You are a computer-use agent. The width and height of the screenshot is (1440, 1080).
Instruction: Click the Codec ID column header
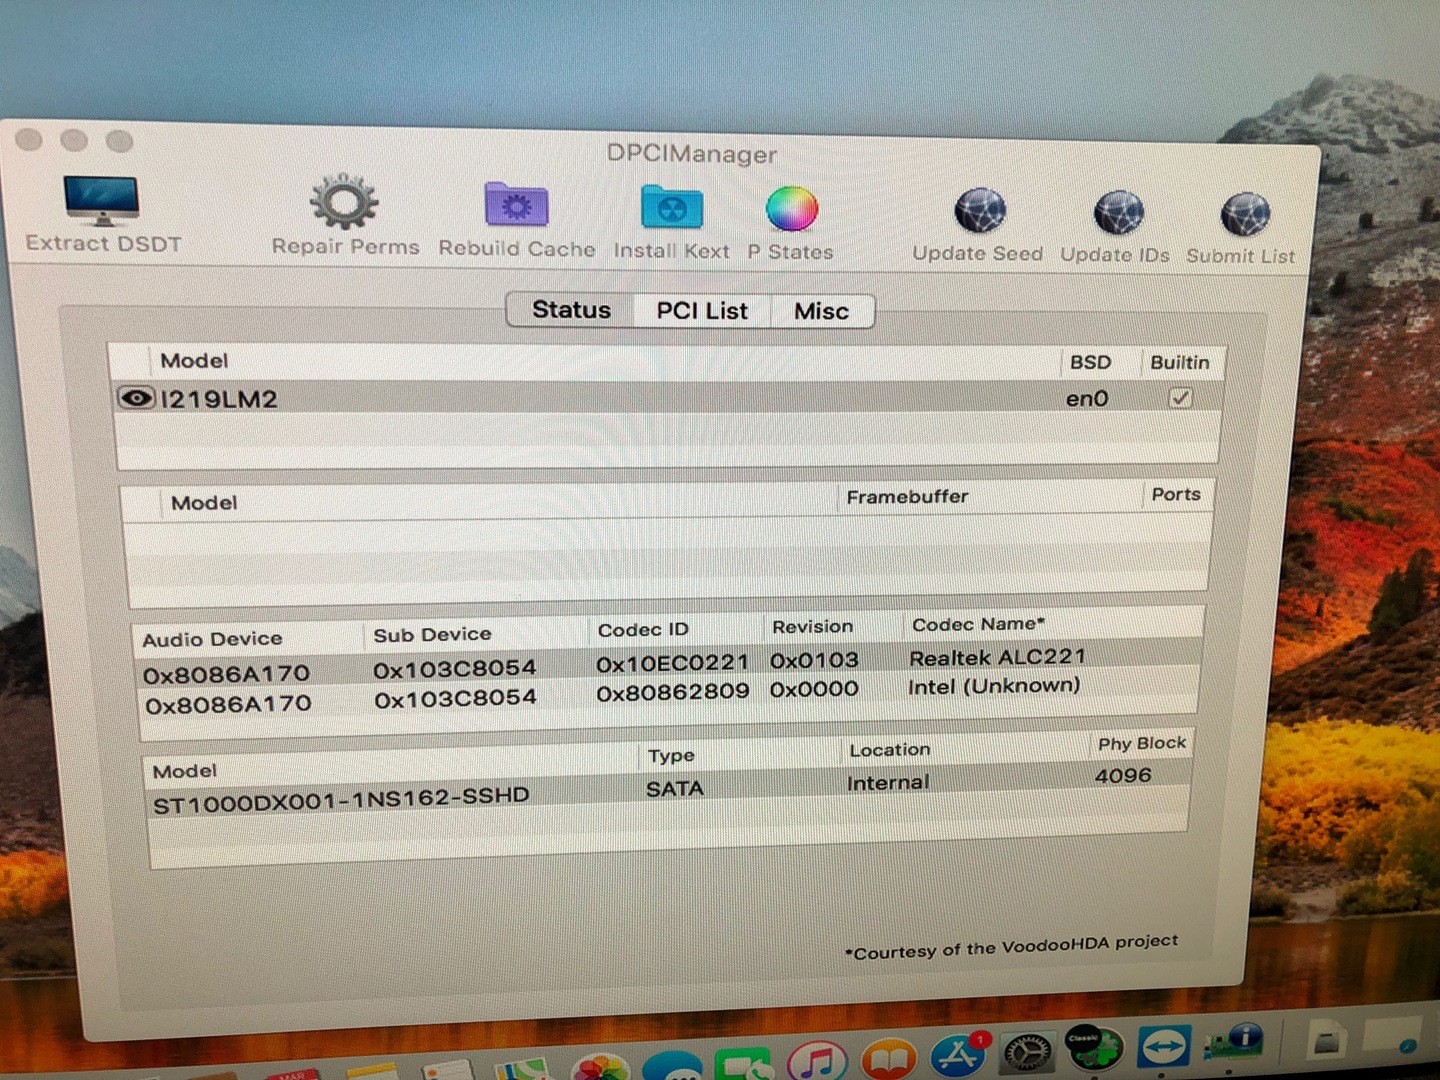click(x=643, y=630)
